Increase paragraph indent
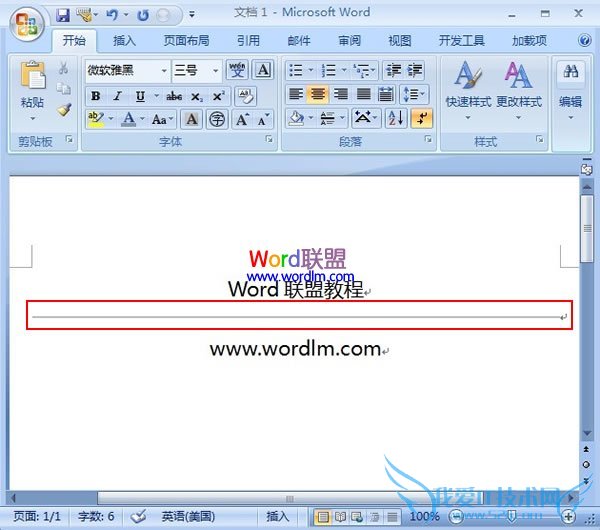Image resolution: width=600 pixels, height=530 pixels. [415, 70]
